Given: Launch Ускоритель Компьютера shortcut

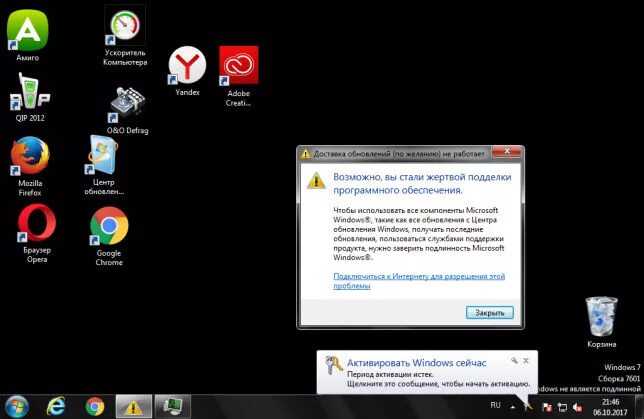Looking at the screenshot, I should click(x=125, y=36).
